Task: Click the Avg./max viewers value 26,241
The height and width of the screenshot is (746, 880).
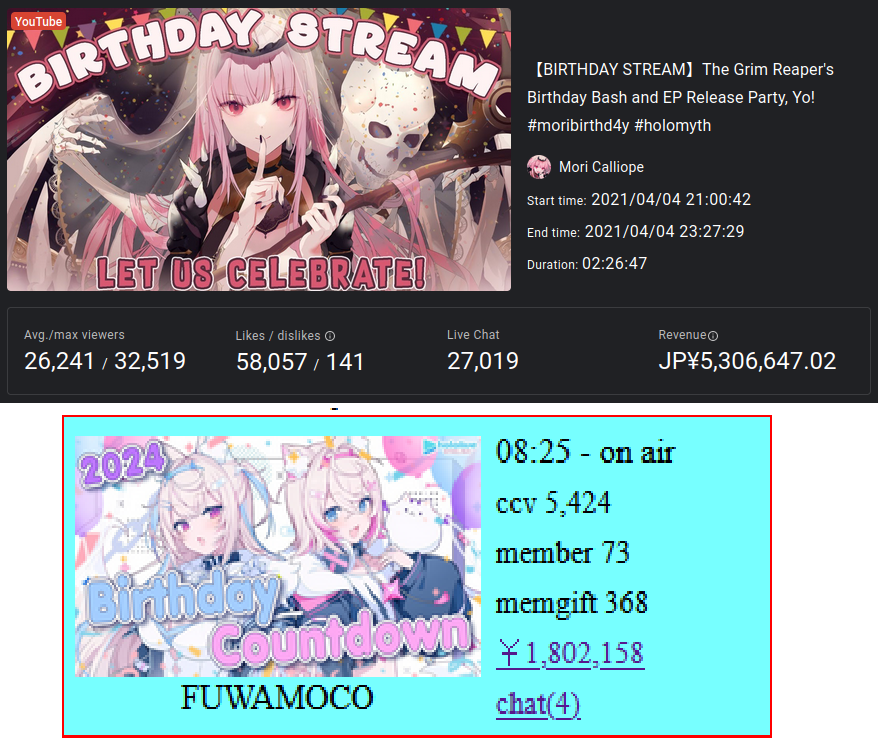Action: tap(59, 361)
